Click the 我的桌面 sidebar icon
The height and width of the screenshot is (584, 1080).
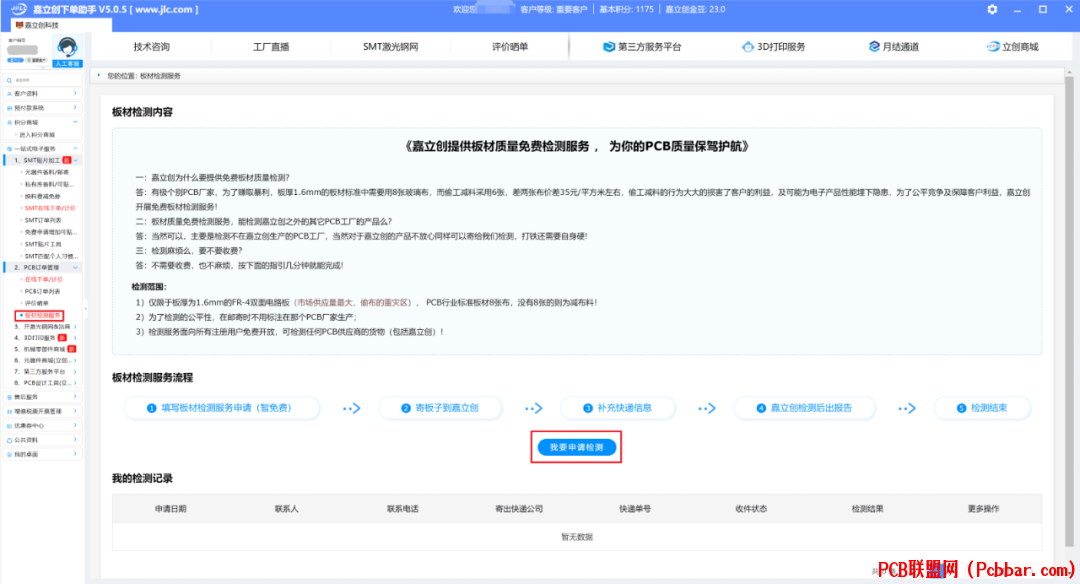[x=9, y=455]
